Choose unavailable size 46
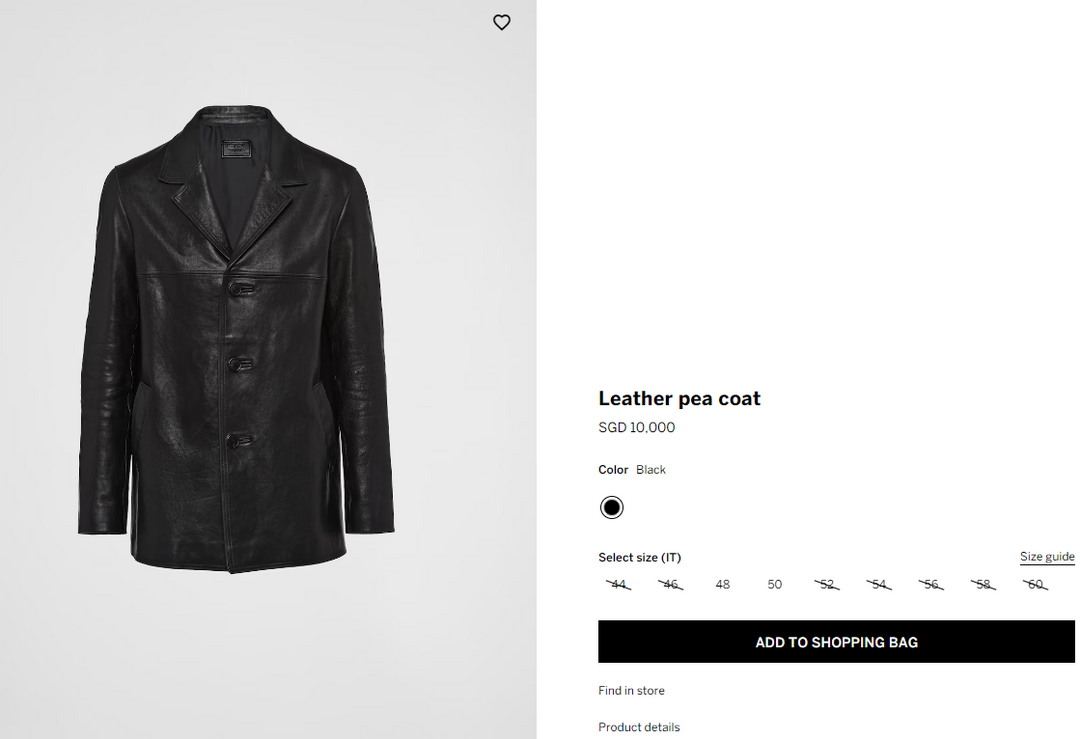The height and width of the screenshot is (739, 1080). point(671,585)
